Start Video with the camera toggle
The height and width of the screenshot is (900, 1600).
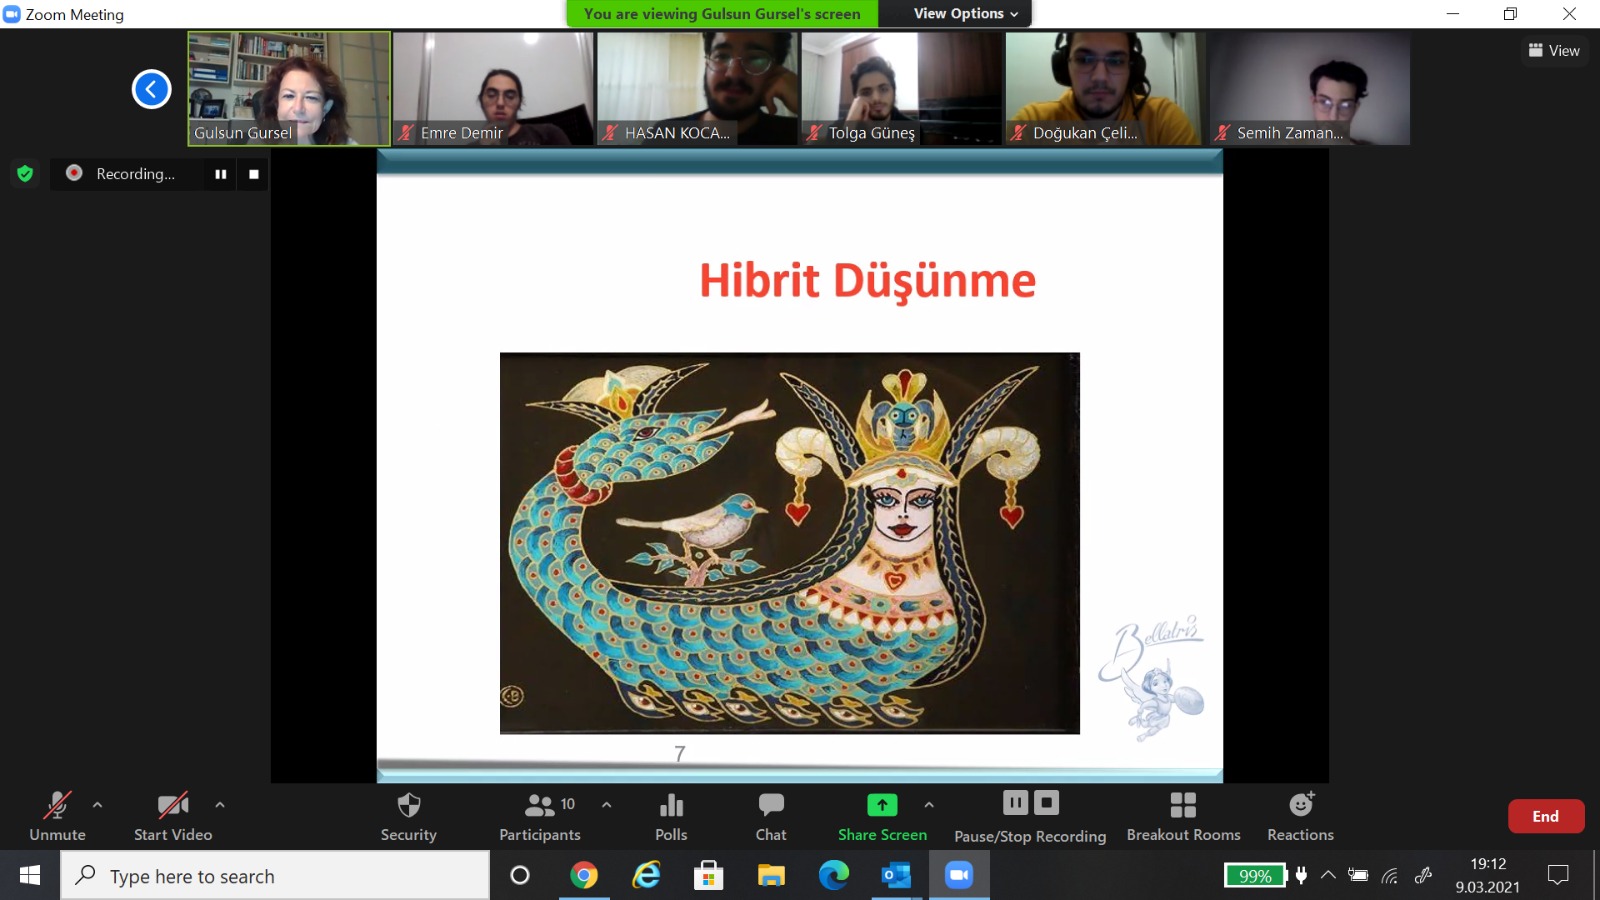pyautogui.click(x=173, y=806)
